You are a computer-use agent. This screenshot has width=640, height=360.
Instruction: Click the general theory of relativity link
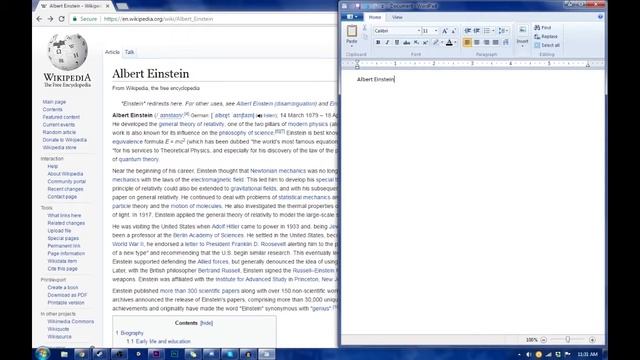point(191,124)
